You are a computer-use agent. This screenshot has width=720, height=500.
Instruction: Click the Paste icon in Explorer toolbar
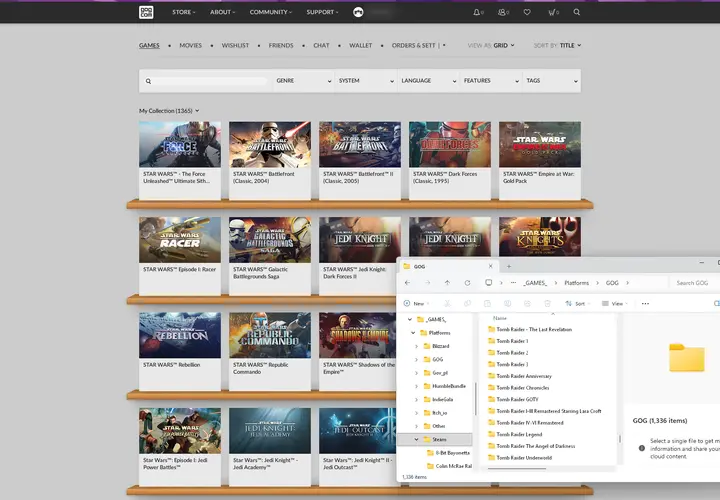(x=487, y=303)
